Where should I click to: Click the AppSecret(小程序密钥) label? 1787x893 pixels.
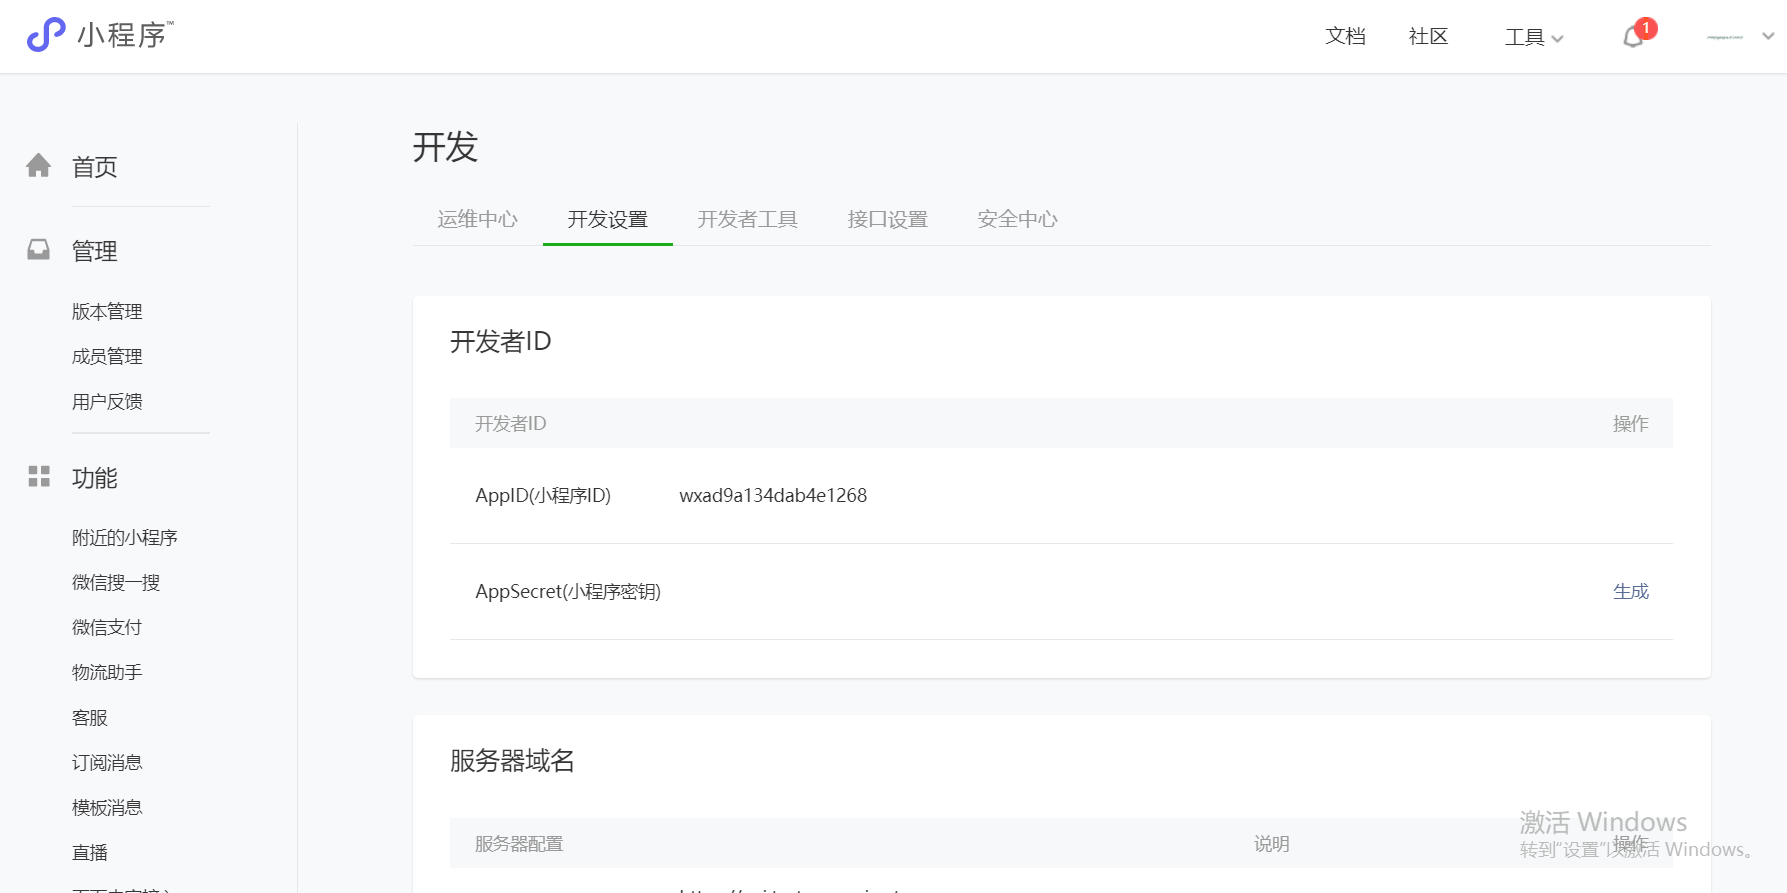click(568, 591)
